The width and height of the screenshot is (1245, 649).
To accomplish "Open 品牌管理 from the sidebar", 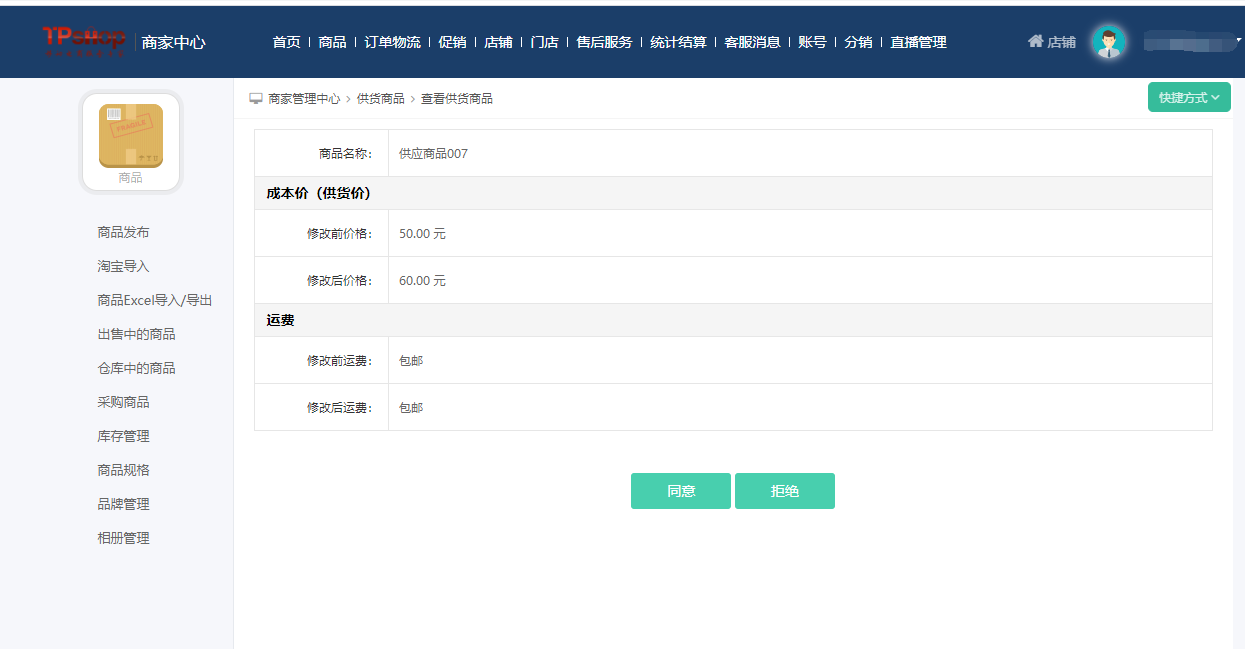I will point(123,504).
